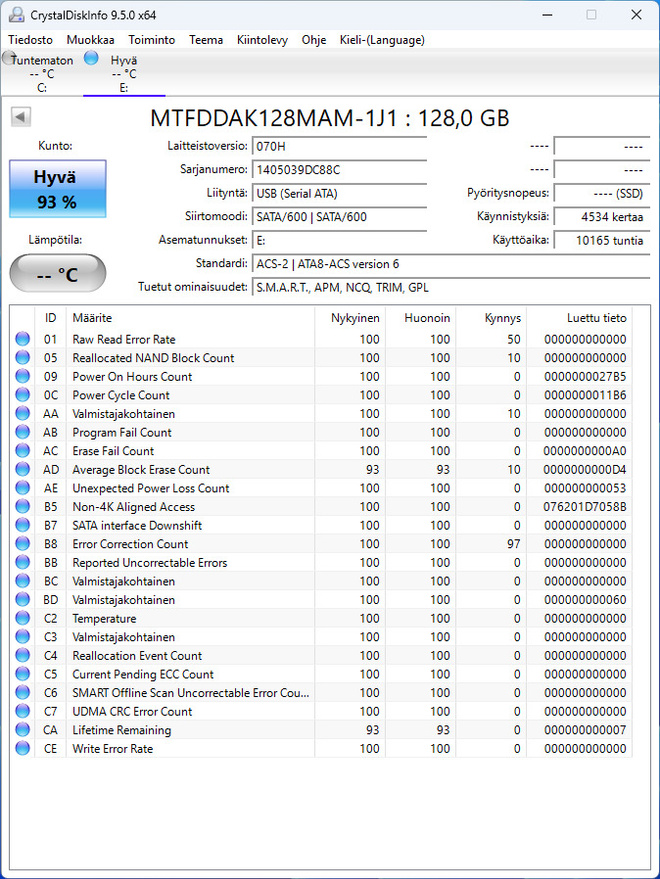
Task: Click raw value 0000000027B5
Action: coord(585,377)
